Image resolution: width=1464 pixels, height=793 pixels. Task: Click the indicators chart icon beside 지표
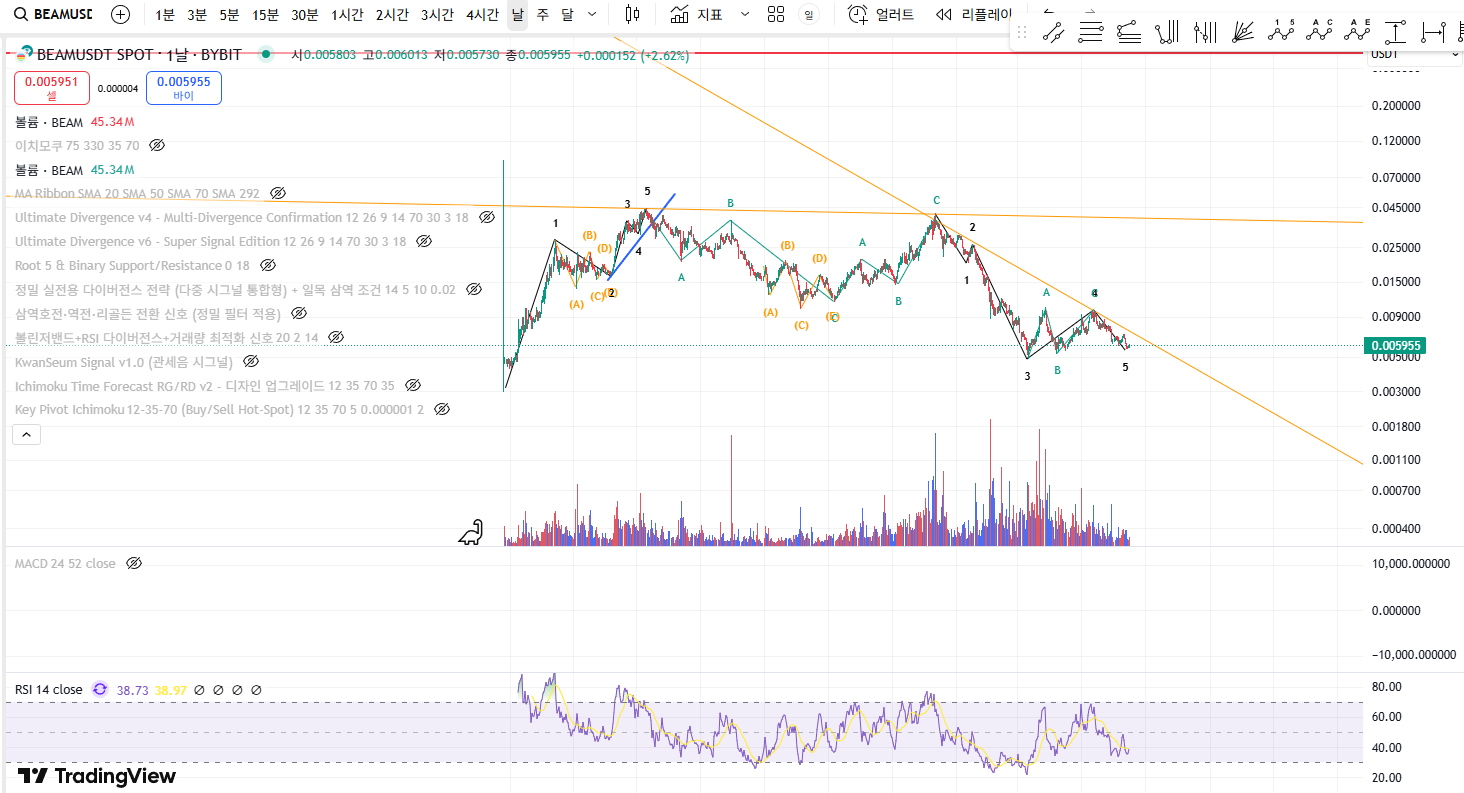point(679,14)
